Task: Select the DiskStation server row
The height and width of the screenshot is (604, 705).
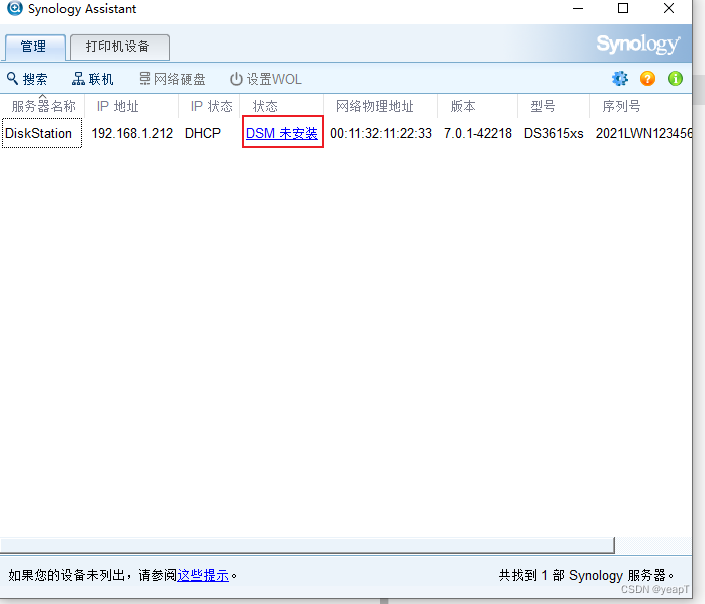Action: [346, 133]
